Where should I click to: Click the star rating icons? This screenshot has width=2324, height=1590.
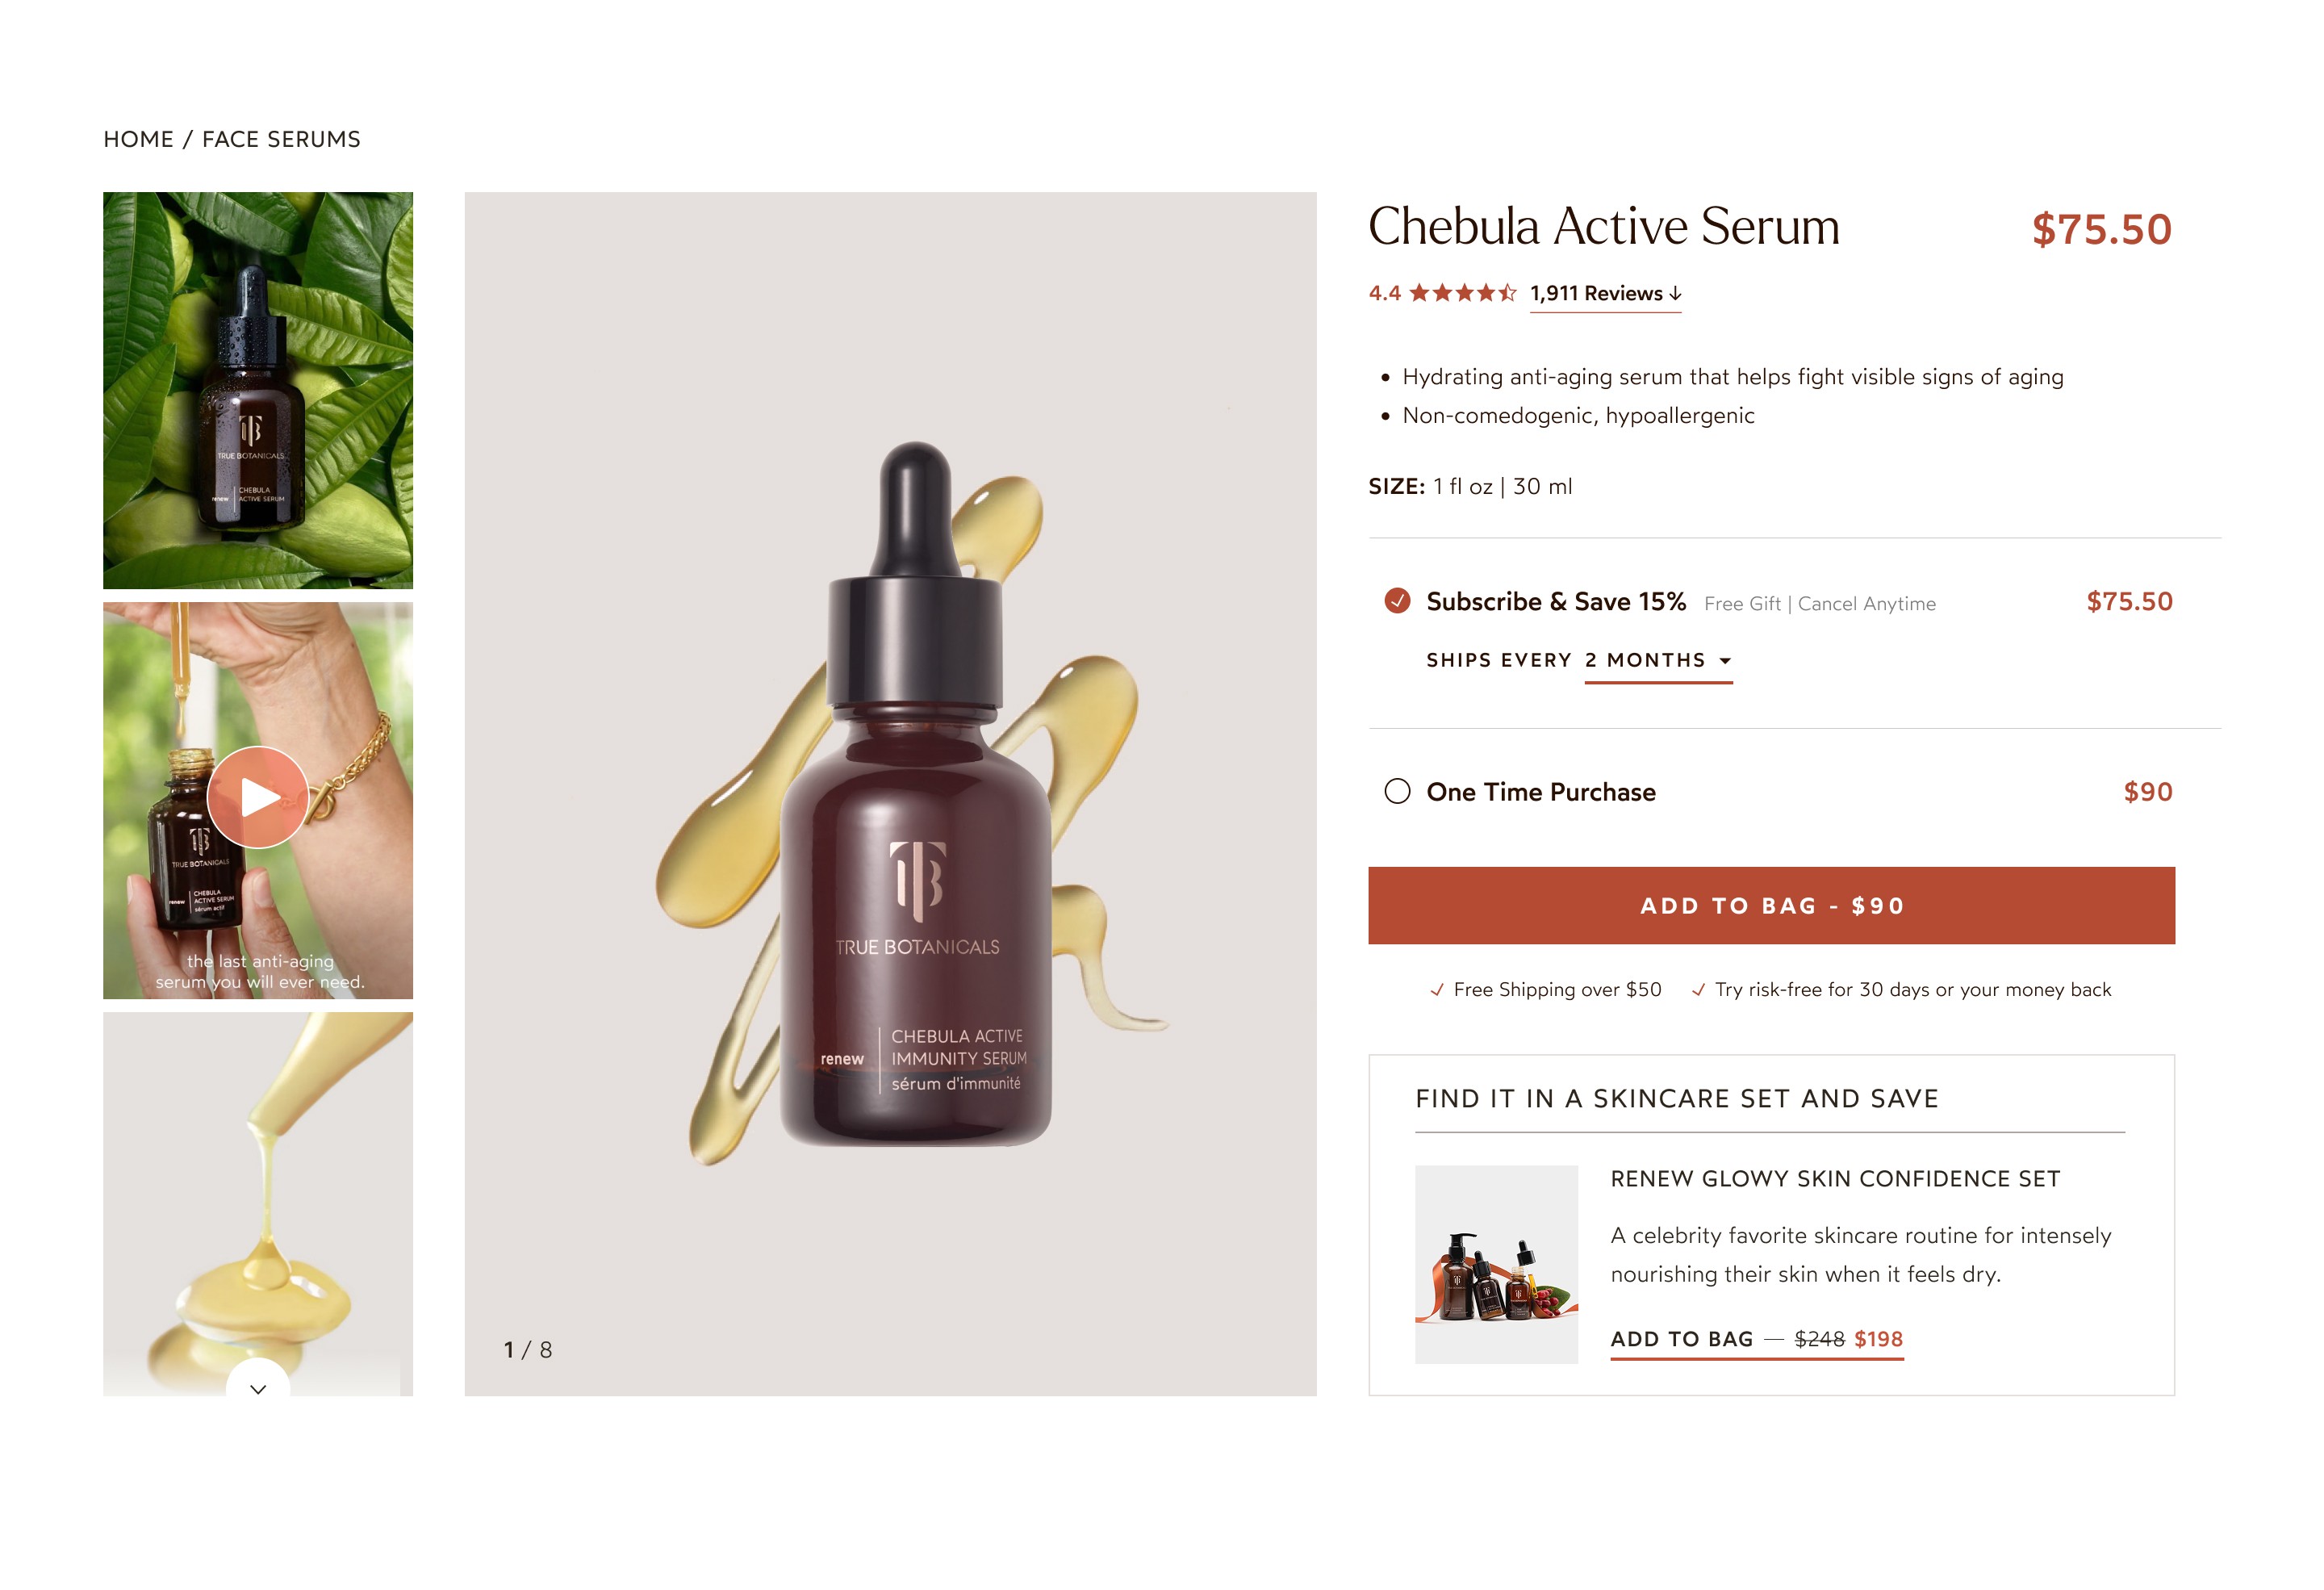pyautogui.click(x=1463, y=293)
